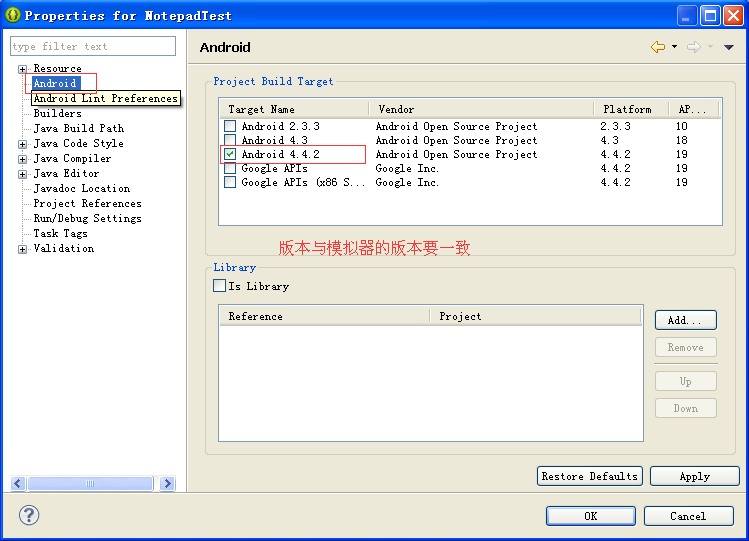This screenshot has width=749, height=541.
Task: Click the Reference column header
Action: [325, 316]
